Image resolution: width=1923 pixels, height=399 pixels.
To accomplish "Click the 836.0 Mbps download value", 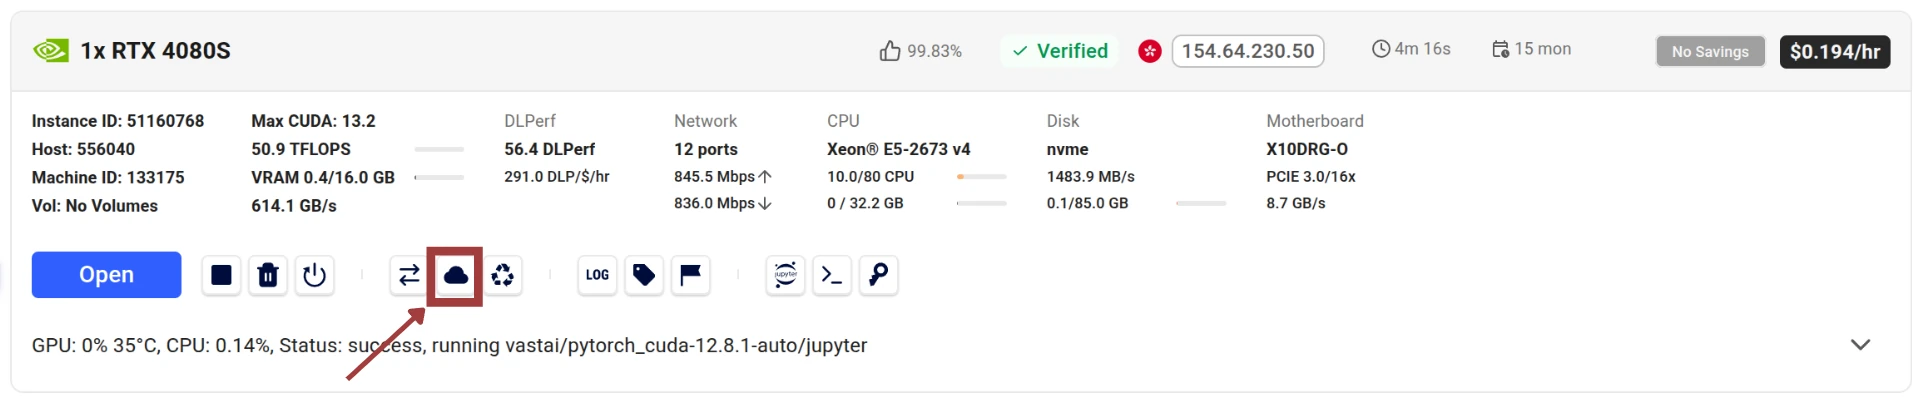I will [723, 203].
